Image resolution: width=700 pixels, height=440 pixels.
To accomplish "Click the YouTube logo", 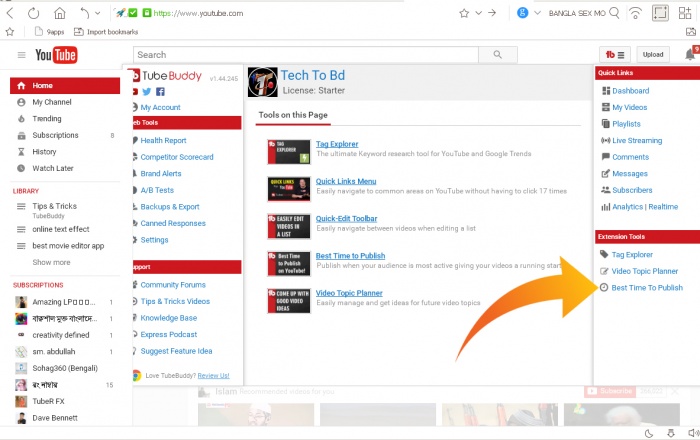I will click(56, 55).
